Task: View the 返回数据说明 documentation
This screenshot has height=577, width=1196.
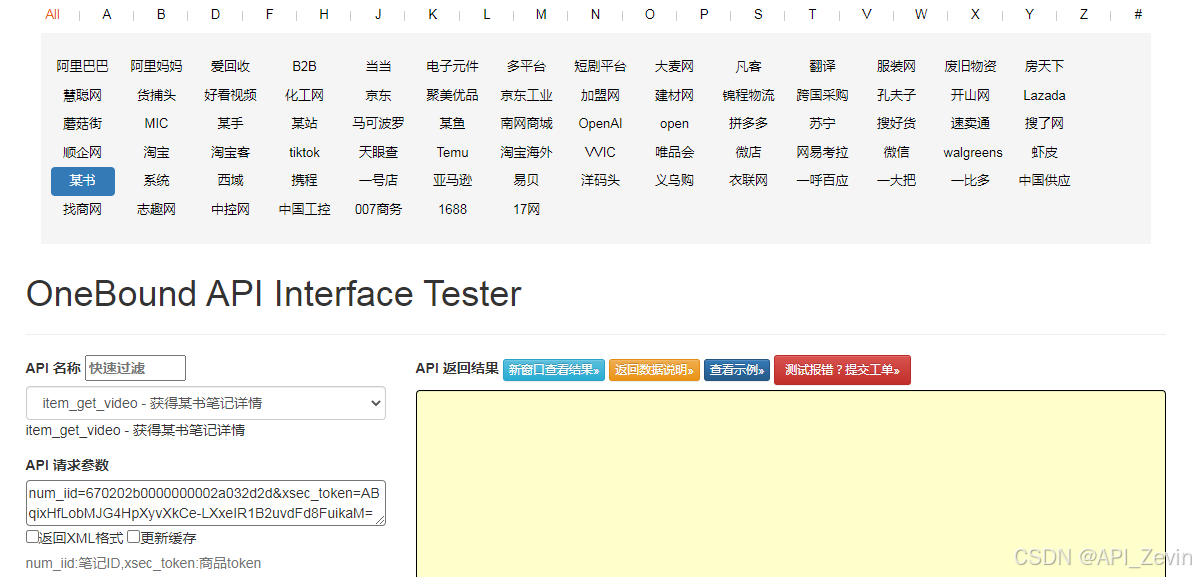Action: click(x=654, y=370)
